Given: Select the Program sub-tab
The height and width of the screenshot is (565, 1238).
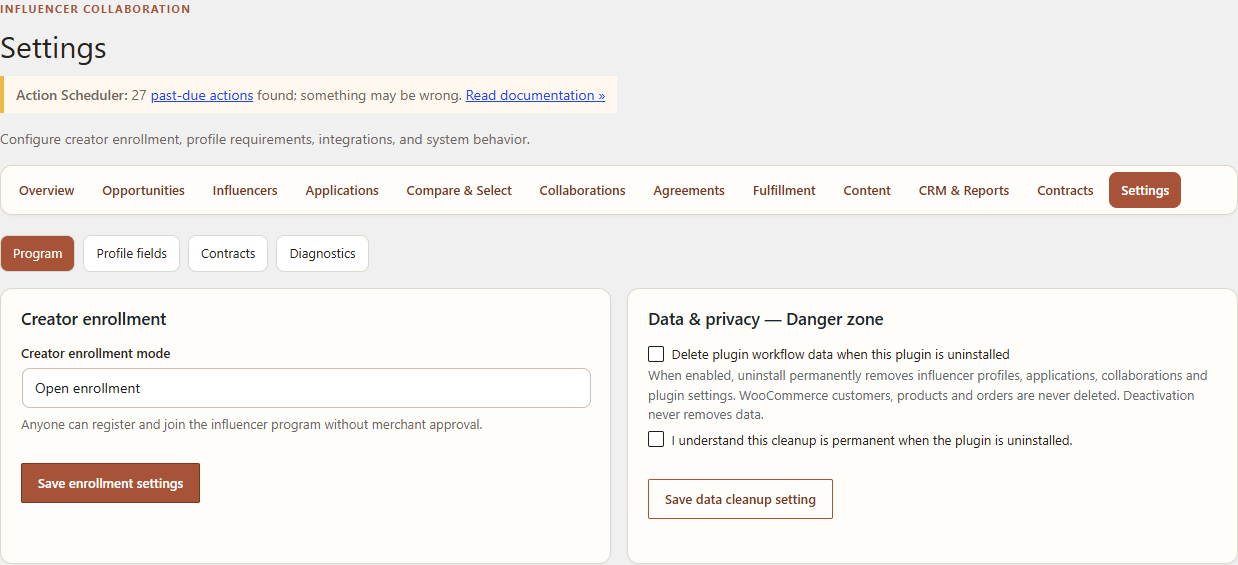Looking at the screenshot, I should (38, 253).
